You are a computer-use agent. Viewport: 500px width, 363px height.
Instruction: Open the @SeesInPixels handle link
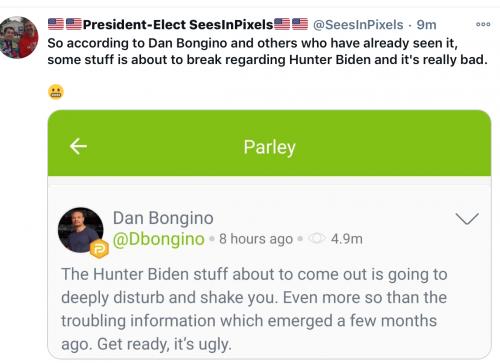coord(358,25)
